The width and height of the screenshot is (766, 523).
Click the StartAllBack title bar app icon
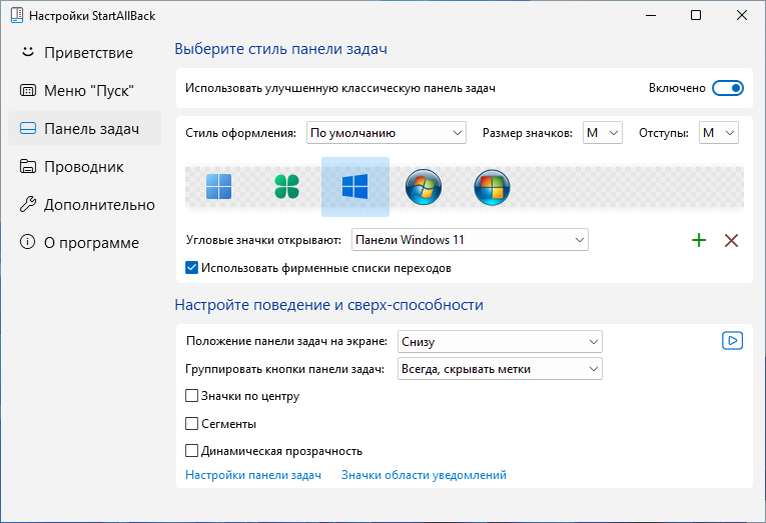pos(17,15)
